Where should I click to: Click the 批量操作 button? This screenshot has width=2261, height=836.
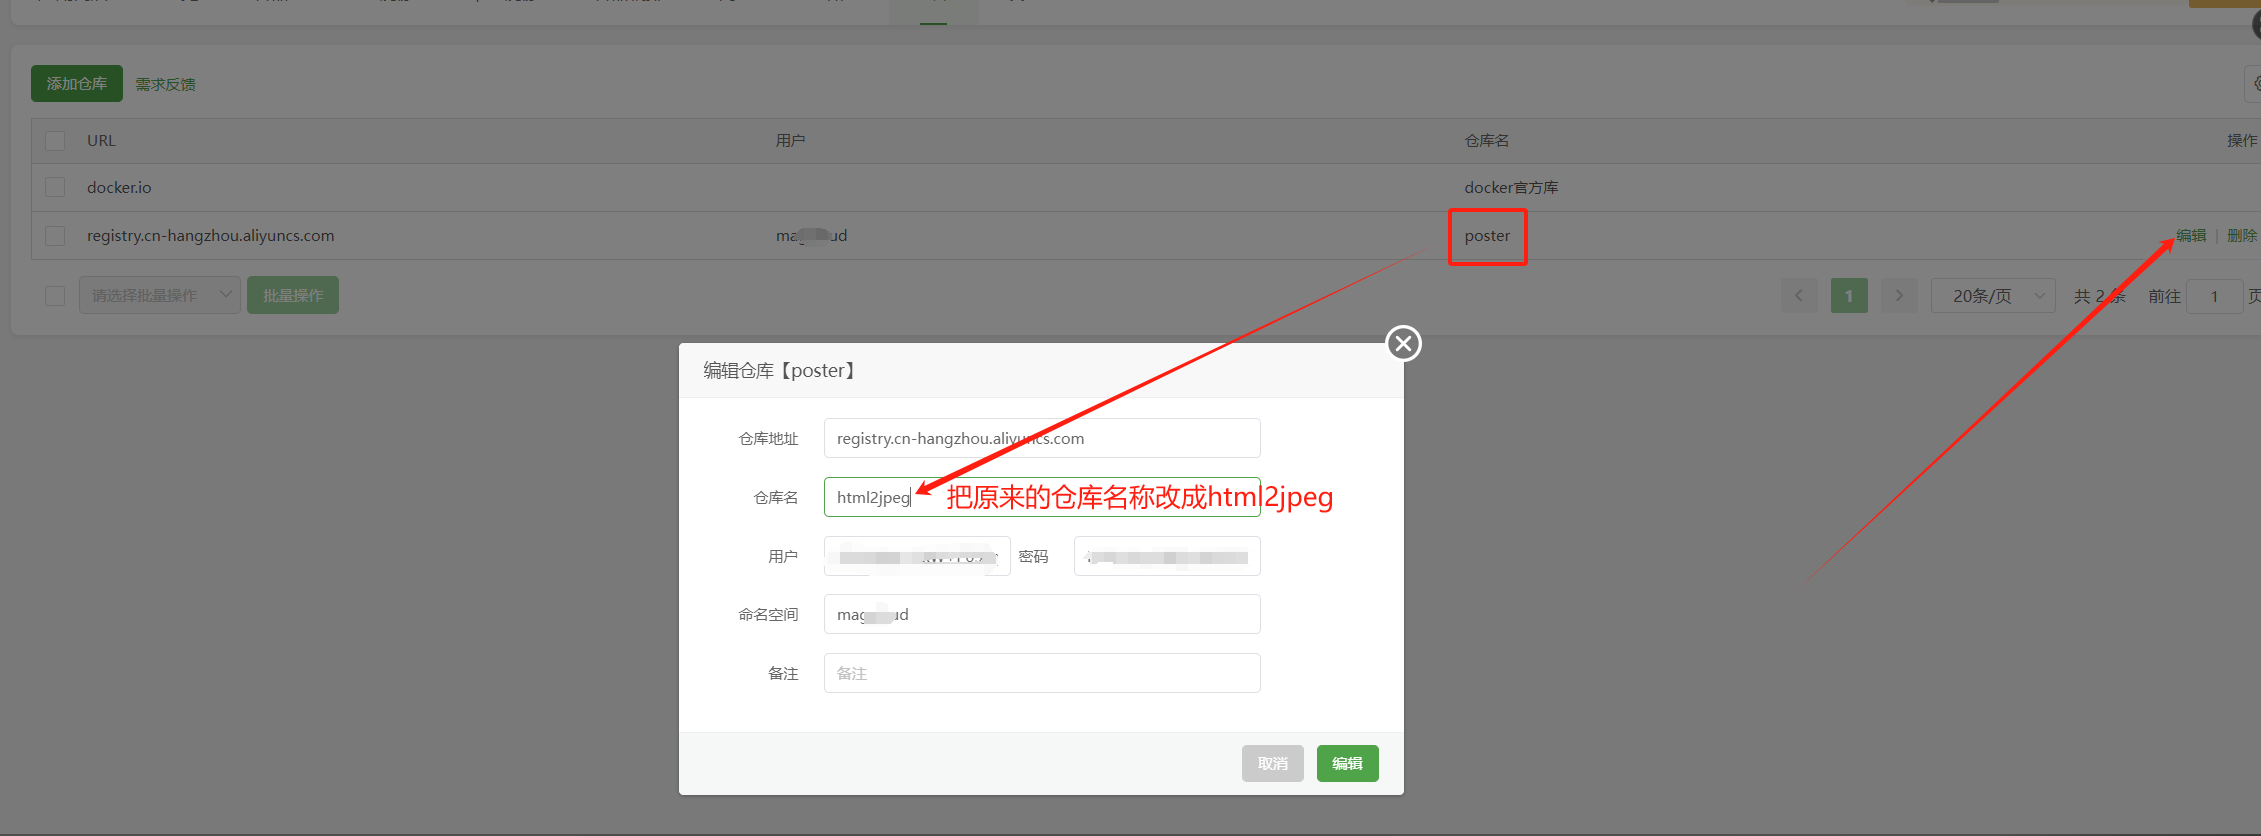coord(293,296)
